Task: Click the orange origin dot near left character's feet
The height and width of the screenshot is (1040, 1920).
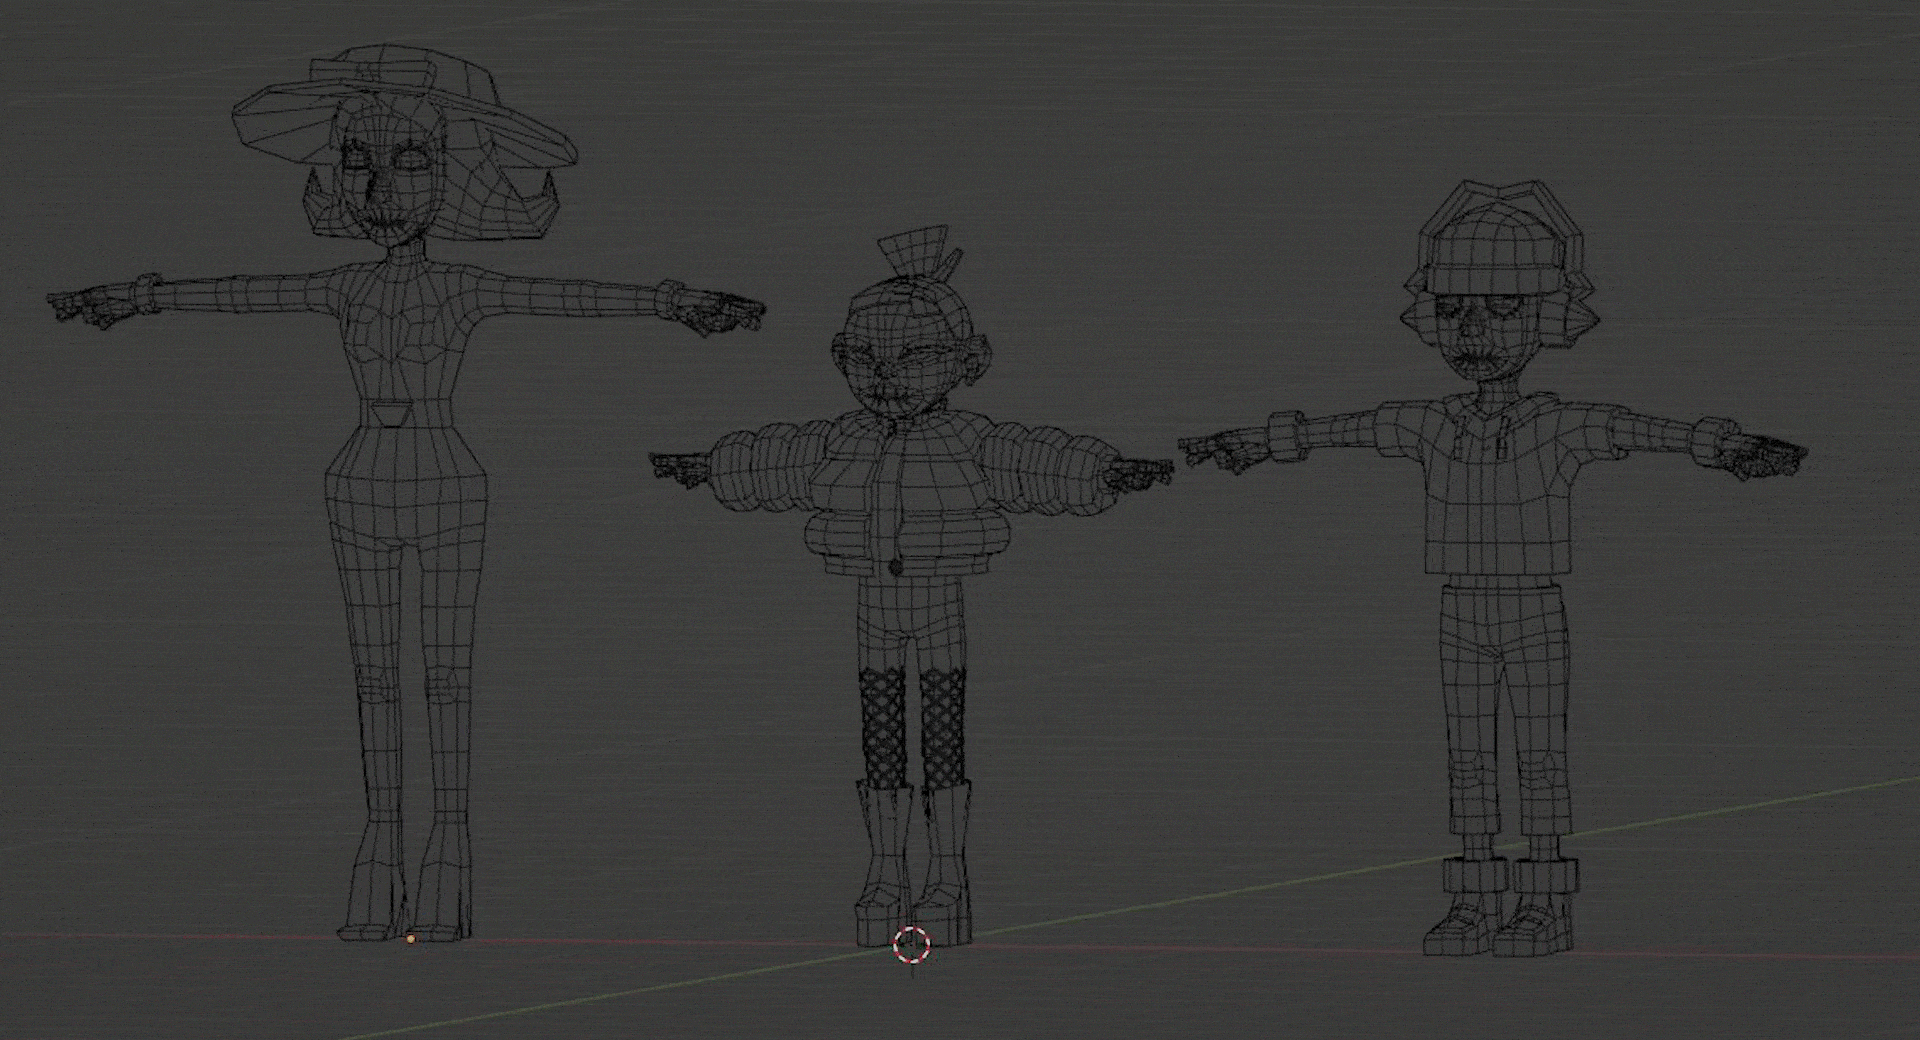Action: [x=411, y=939]
